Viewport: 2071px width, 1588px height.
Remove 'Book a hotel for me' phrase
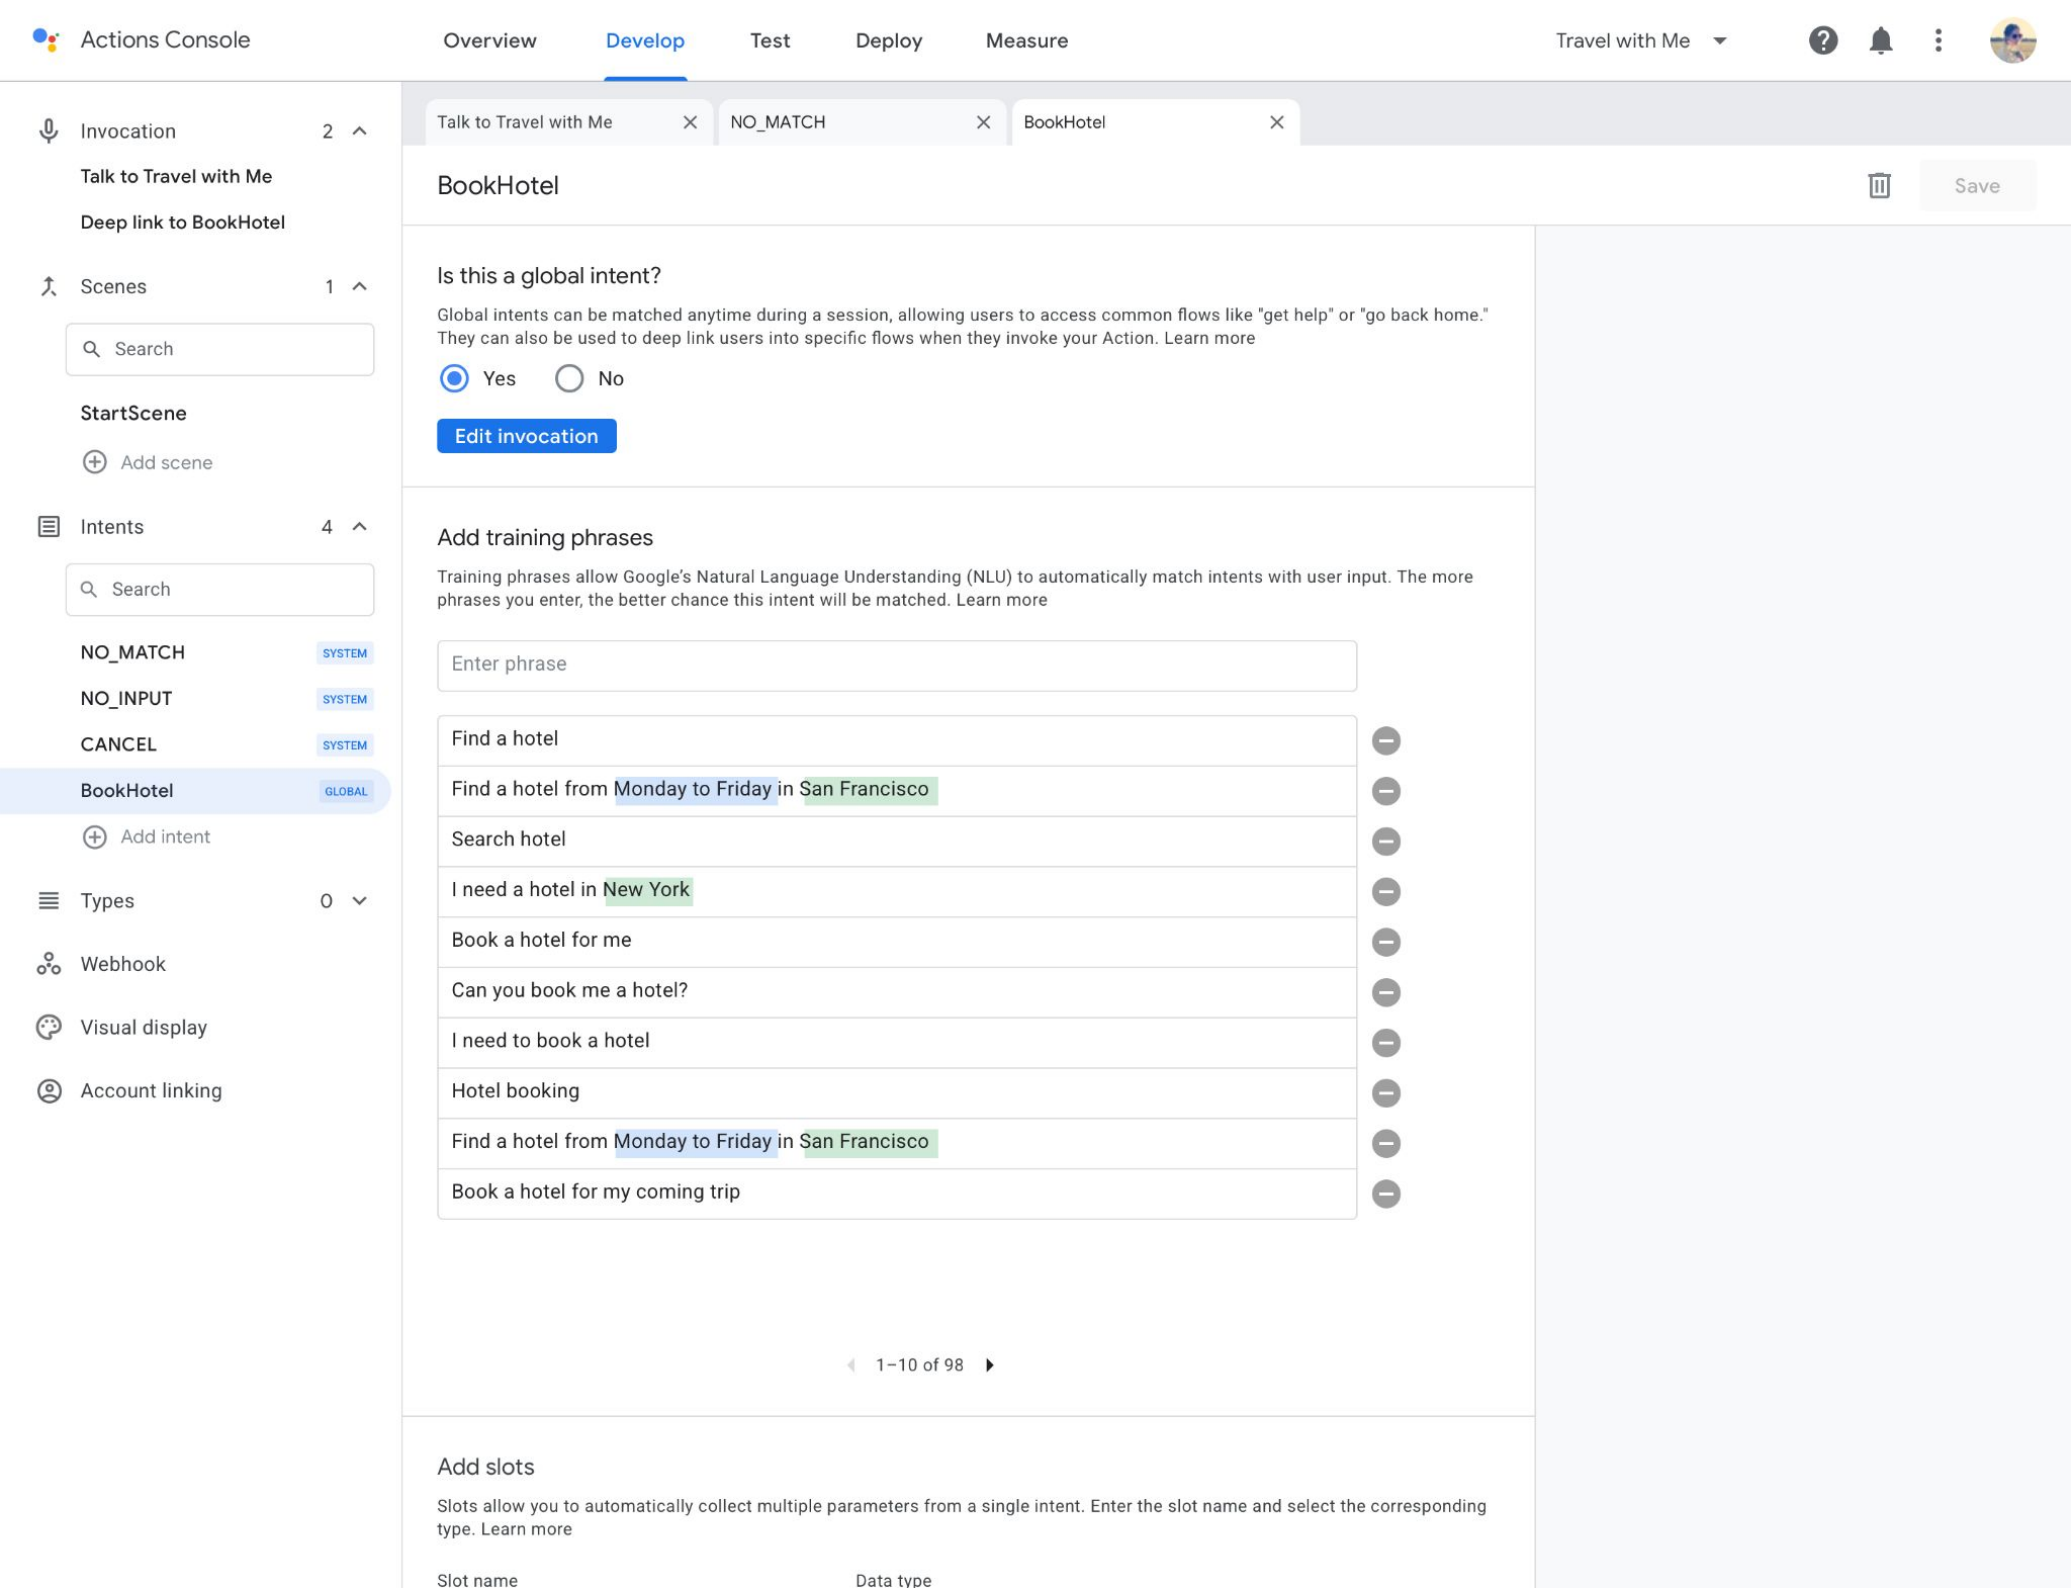click(1385, 942)
